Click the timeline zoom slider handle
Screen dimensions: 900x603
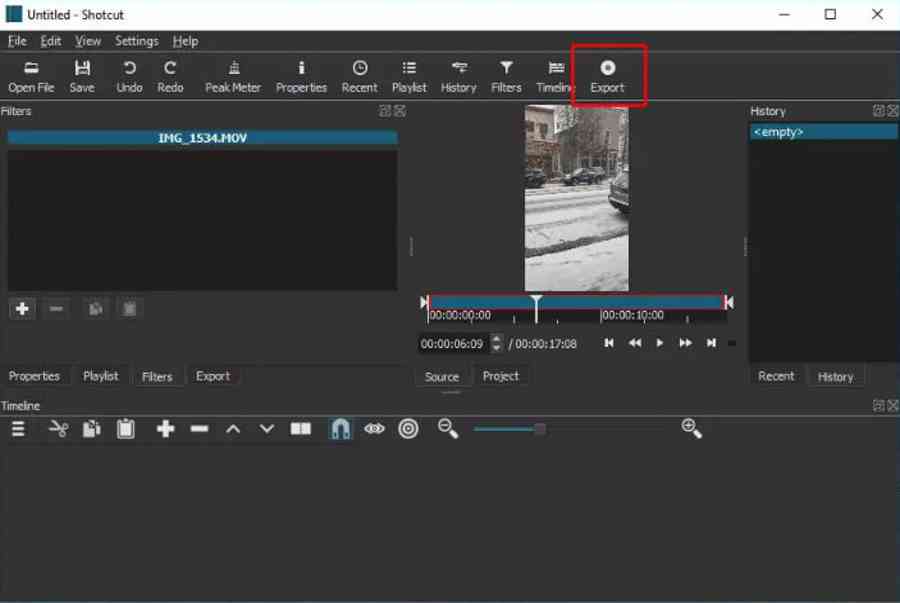(540, 429)
